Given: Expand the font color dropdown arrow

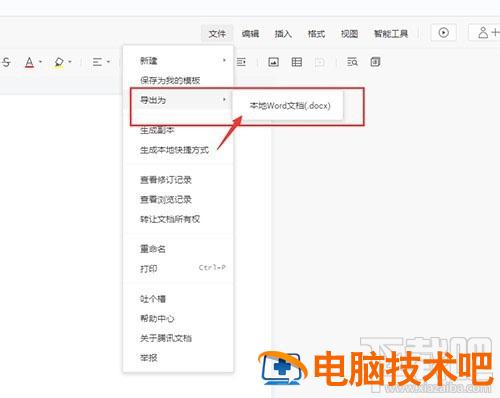Looking at the screenshot, I should pyautogui.click(x=40, y=62).
